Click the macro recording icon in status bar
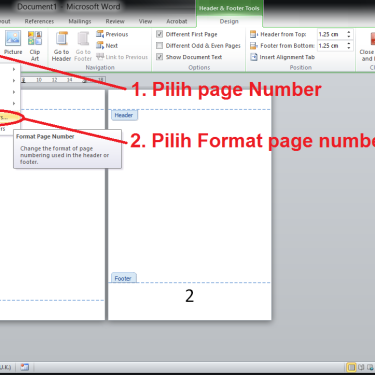This screenshot has width=375, height=375. click(x=25, y=367)
